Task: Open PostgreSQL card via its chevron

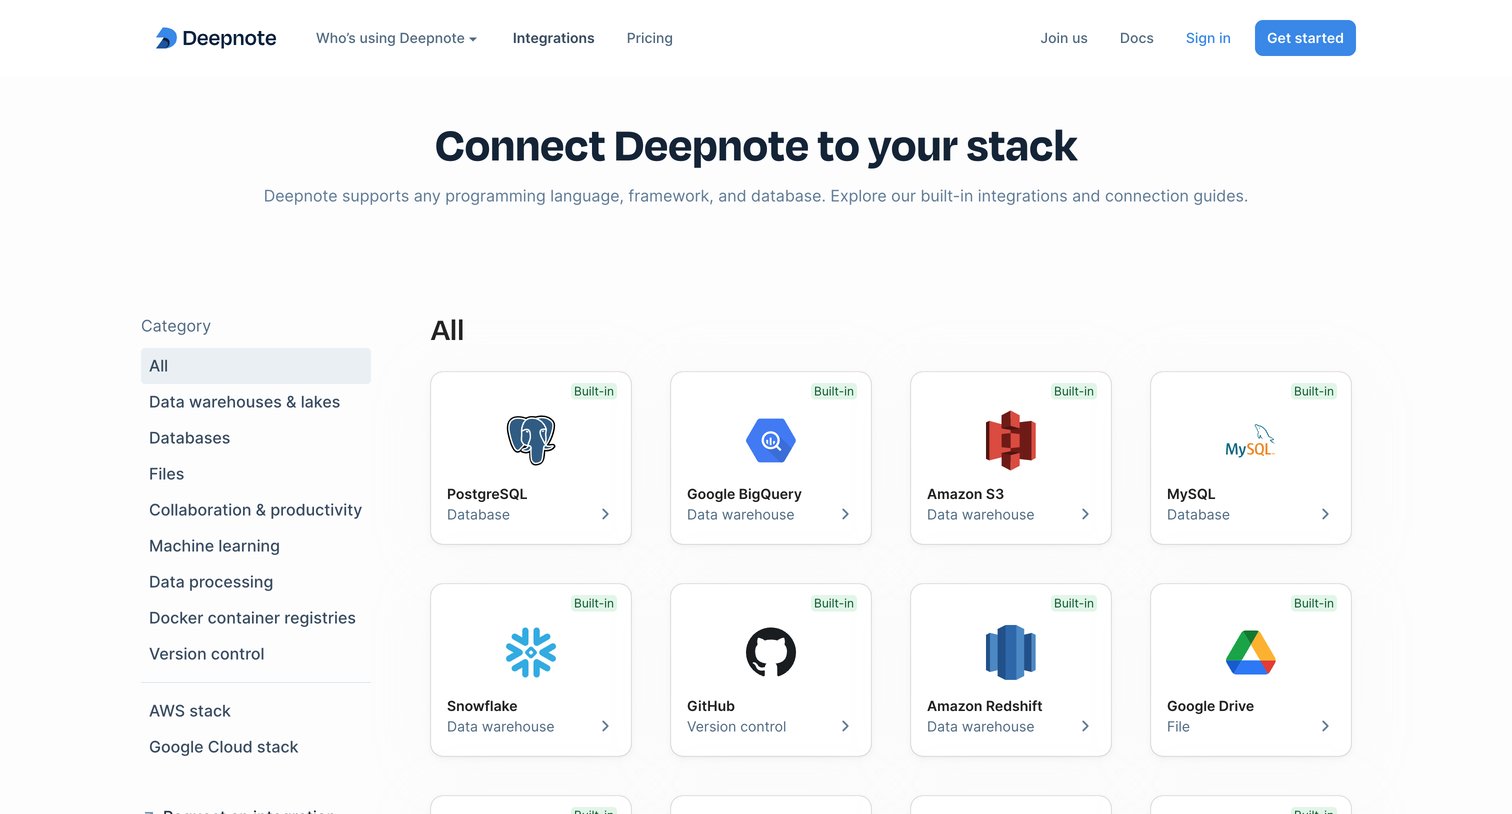Action: 605,514
